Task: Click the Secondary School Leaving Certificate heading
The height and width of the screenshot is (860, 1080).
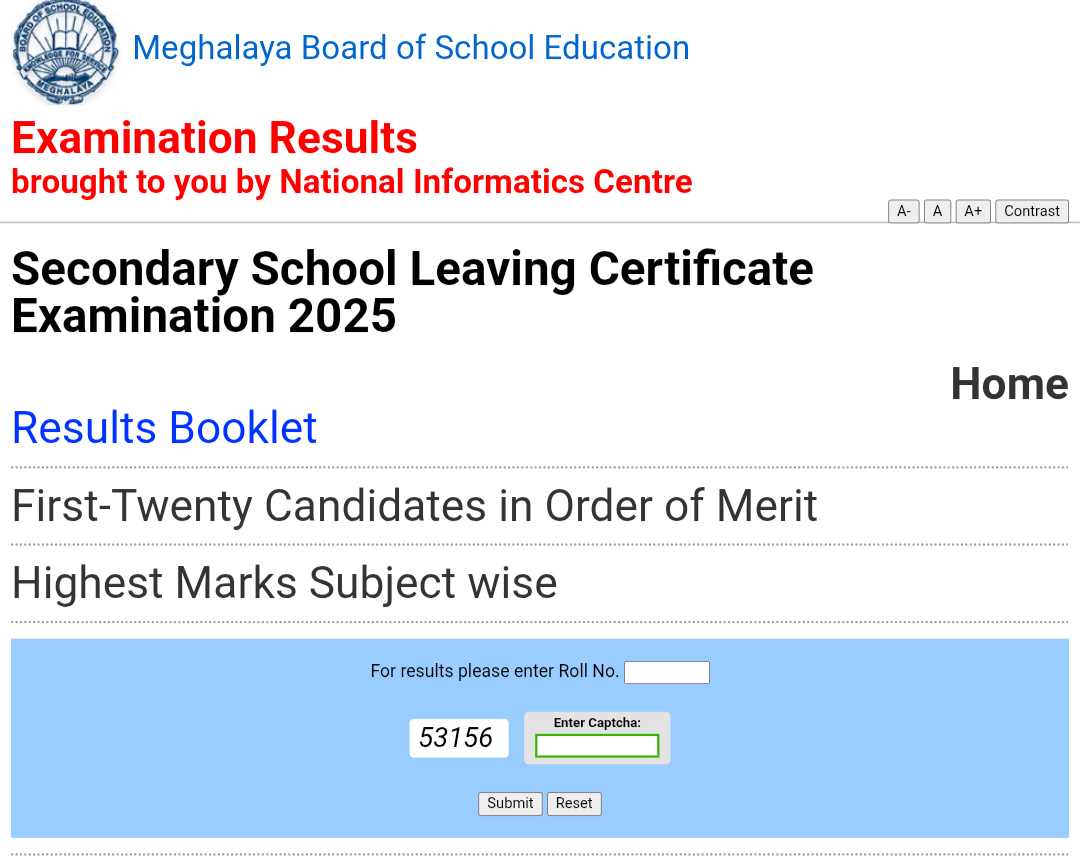Action: click(413, 292)
